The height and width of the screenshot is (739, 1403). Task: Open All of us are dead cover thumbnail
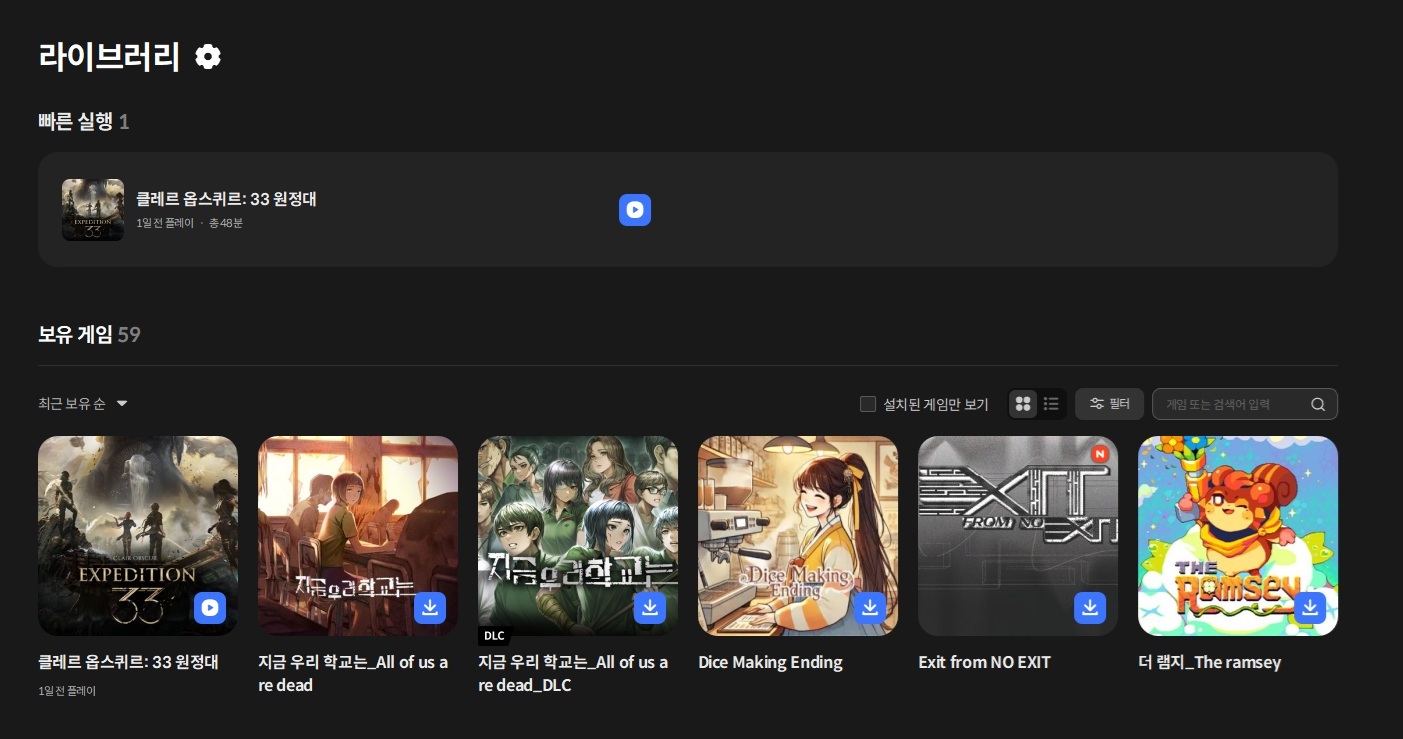[x=358, y=536]
